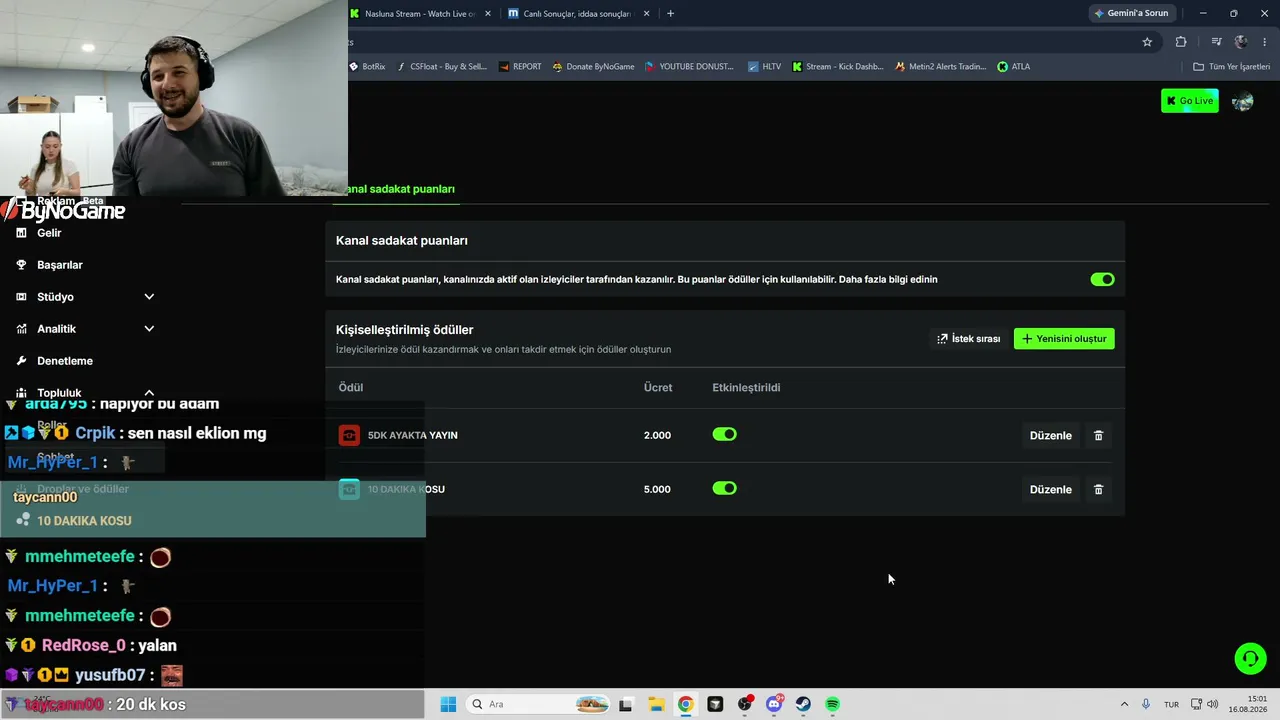Close the Canlı Sonuçlar tab
Screen dimensions: 1280x720
pyautogui.click(x=646, y=14)
